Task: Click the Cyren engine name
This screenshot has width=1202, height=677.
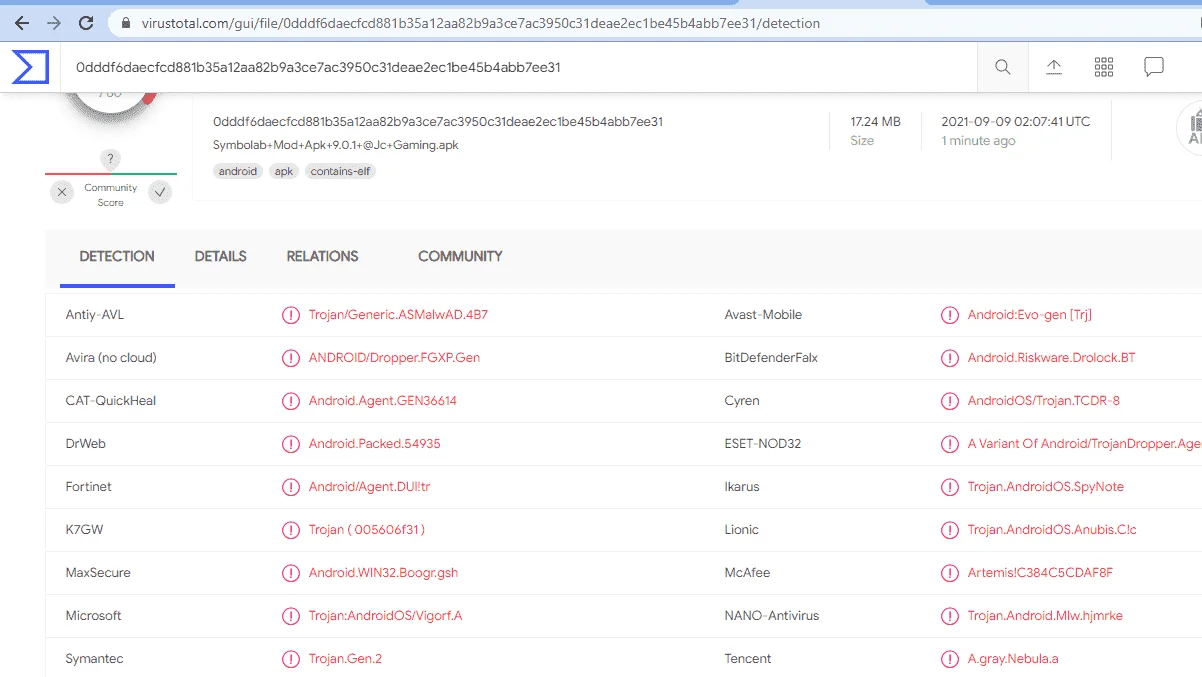Action: click(742, 401)
